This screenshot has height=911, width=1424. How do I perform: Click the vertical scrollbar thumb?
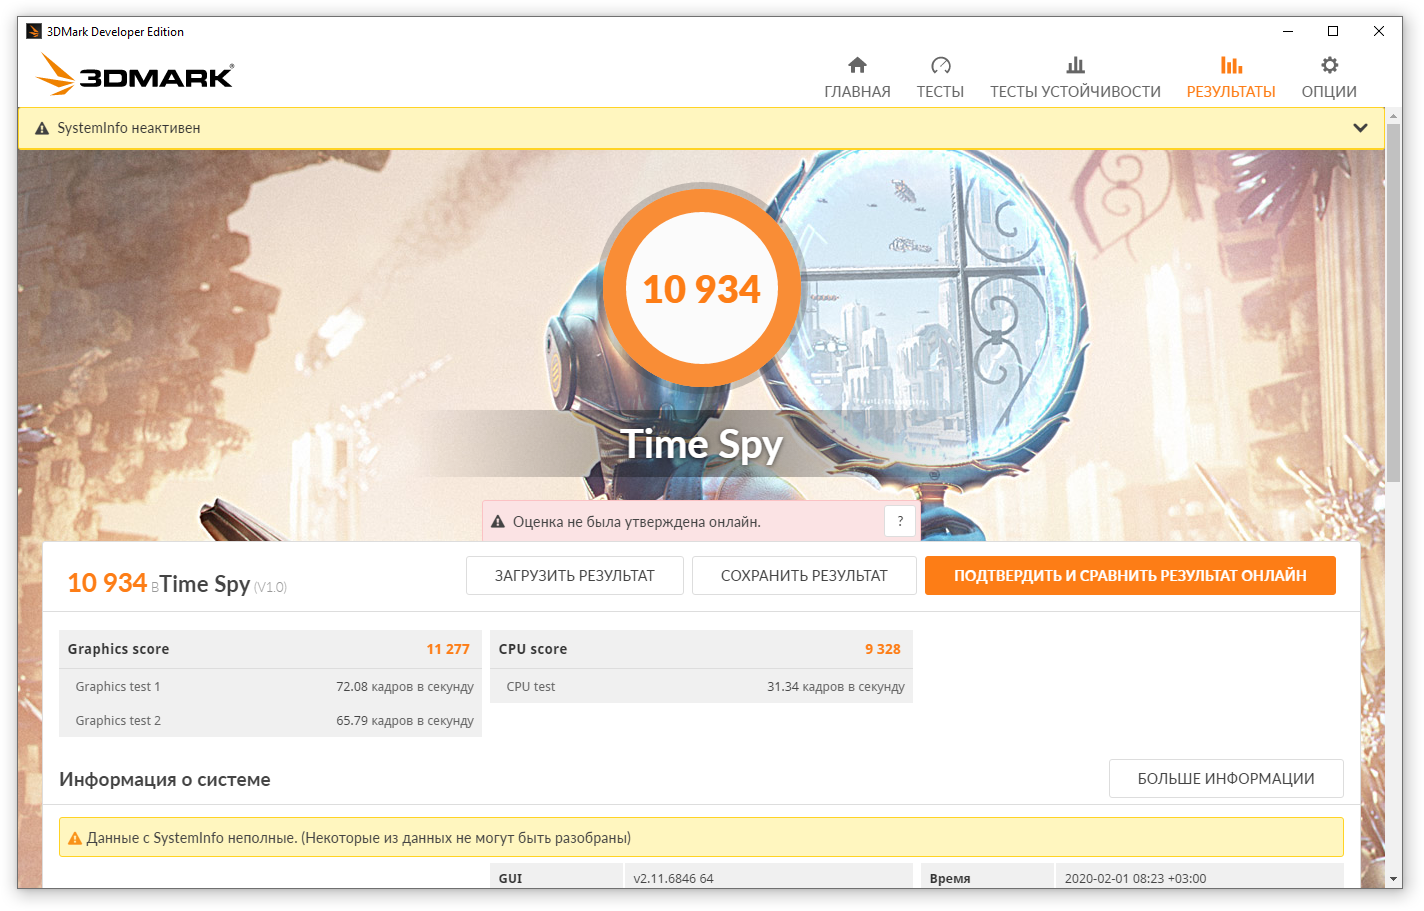click(x=1394, y=303)
